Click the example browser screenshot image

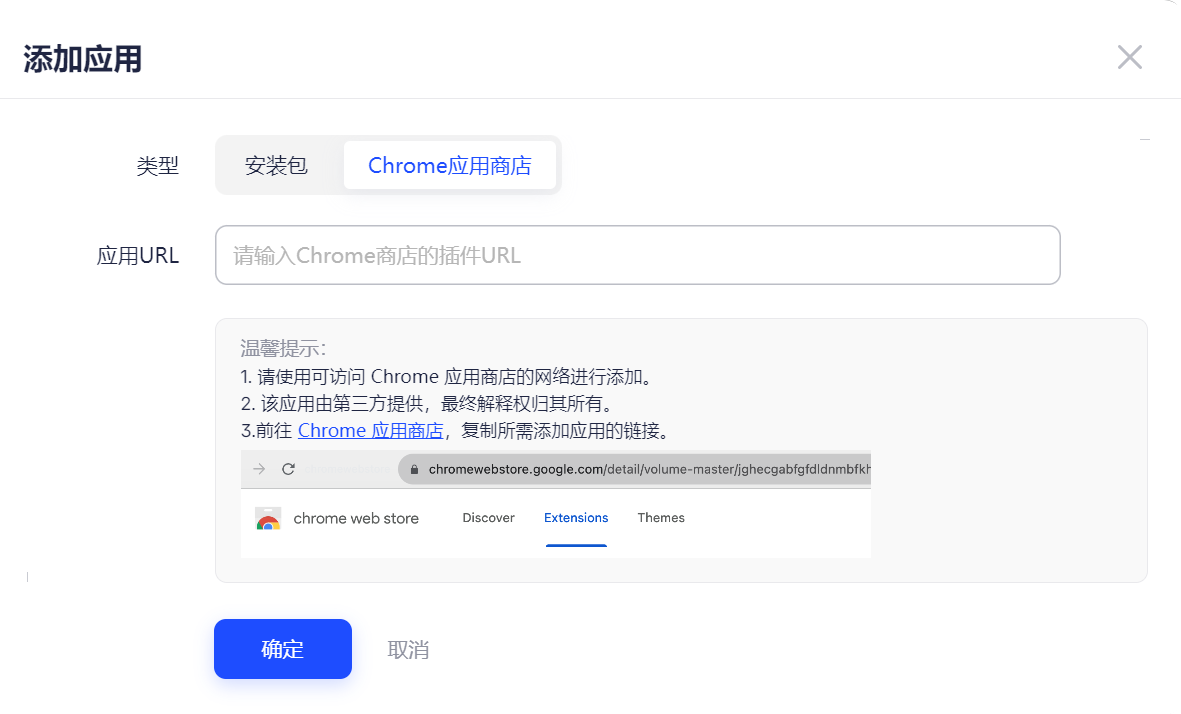point(556,504)
